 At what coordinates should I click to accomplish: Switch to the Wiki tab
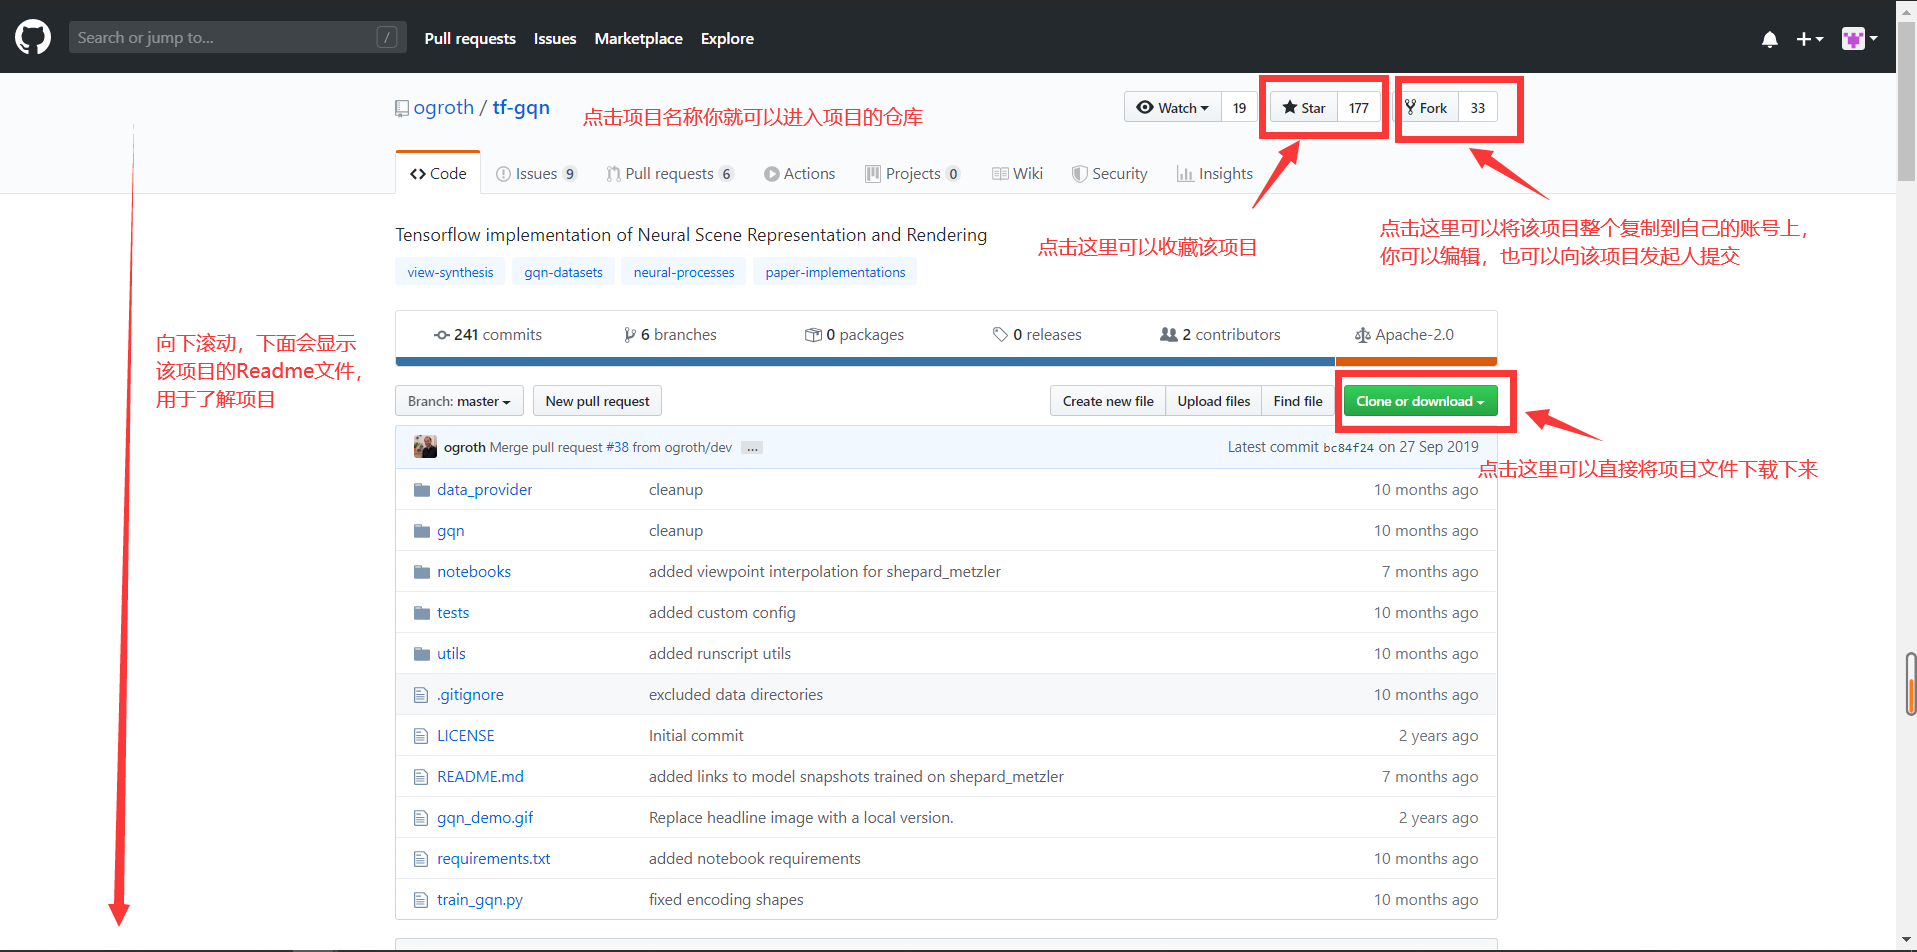1018,173
